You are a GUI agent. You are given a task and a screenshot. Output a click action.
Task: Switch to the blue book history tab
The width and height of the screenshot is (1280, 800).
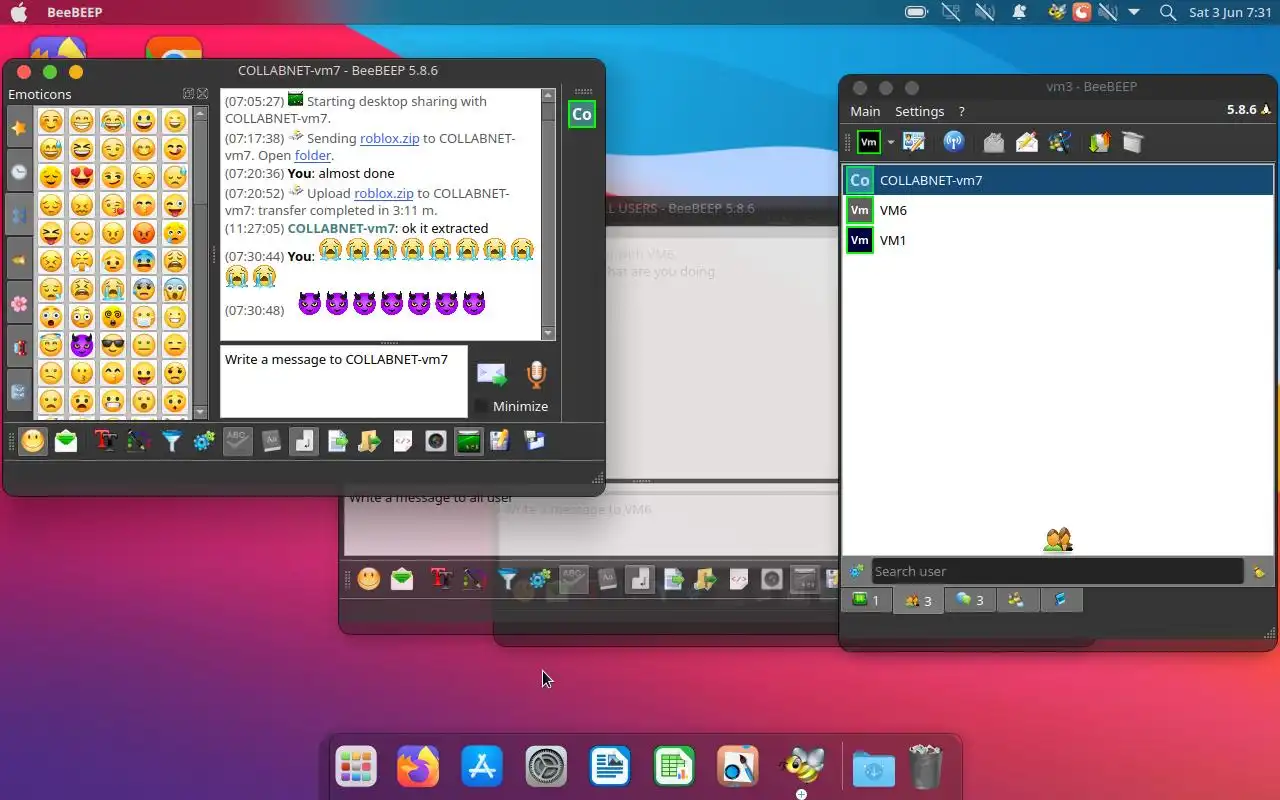point(1061,600)
